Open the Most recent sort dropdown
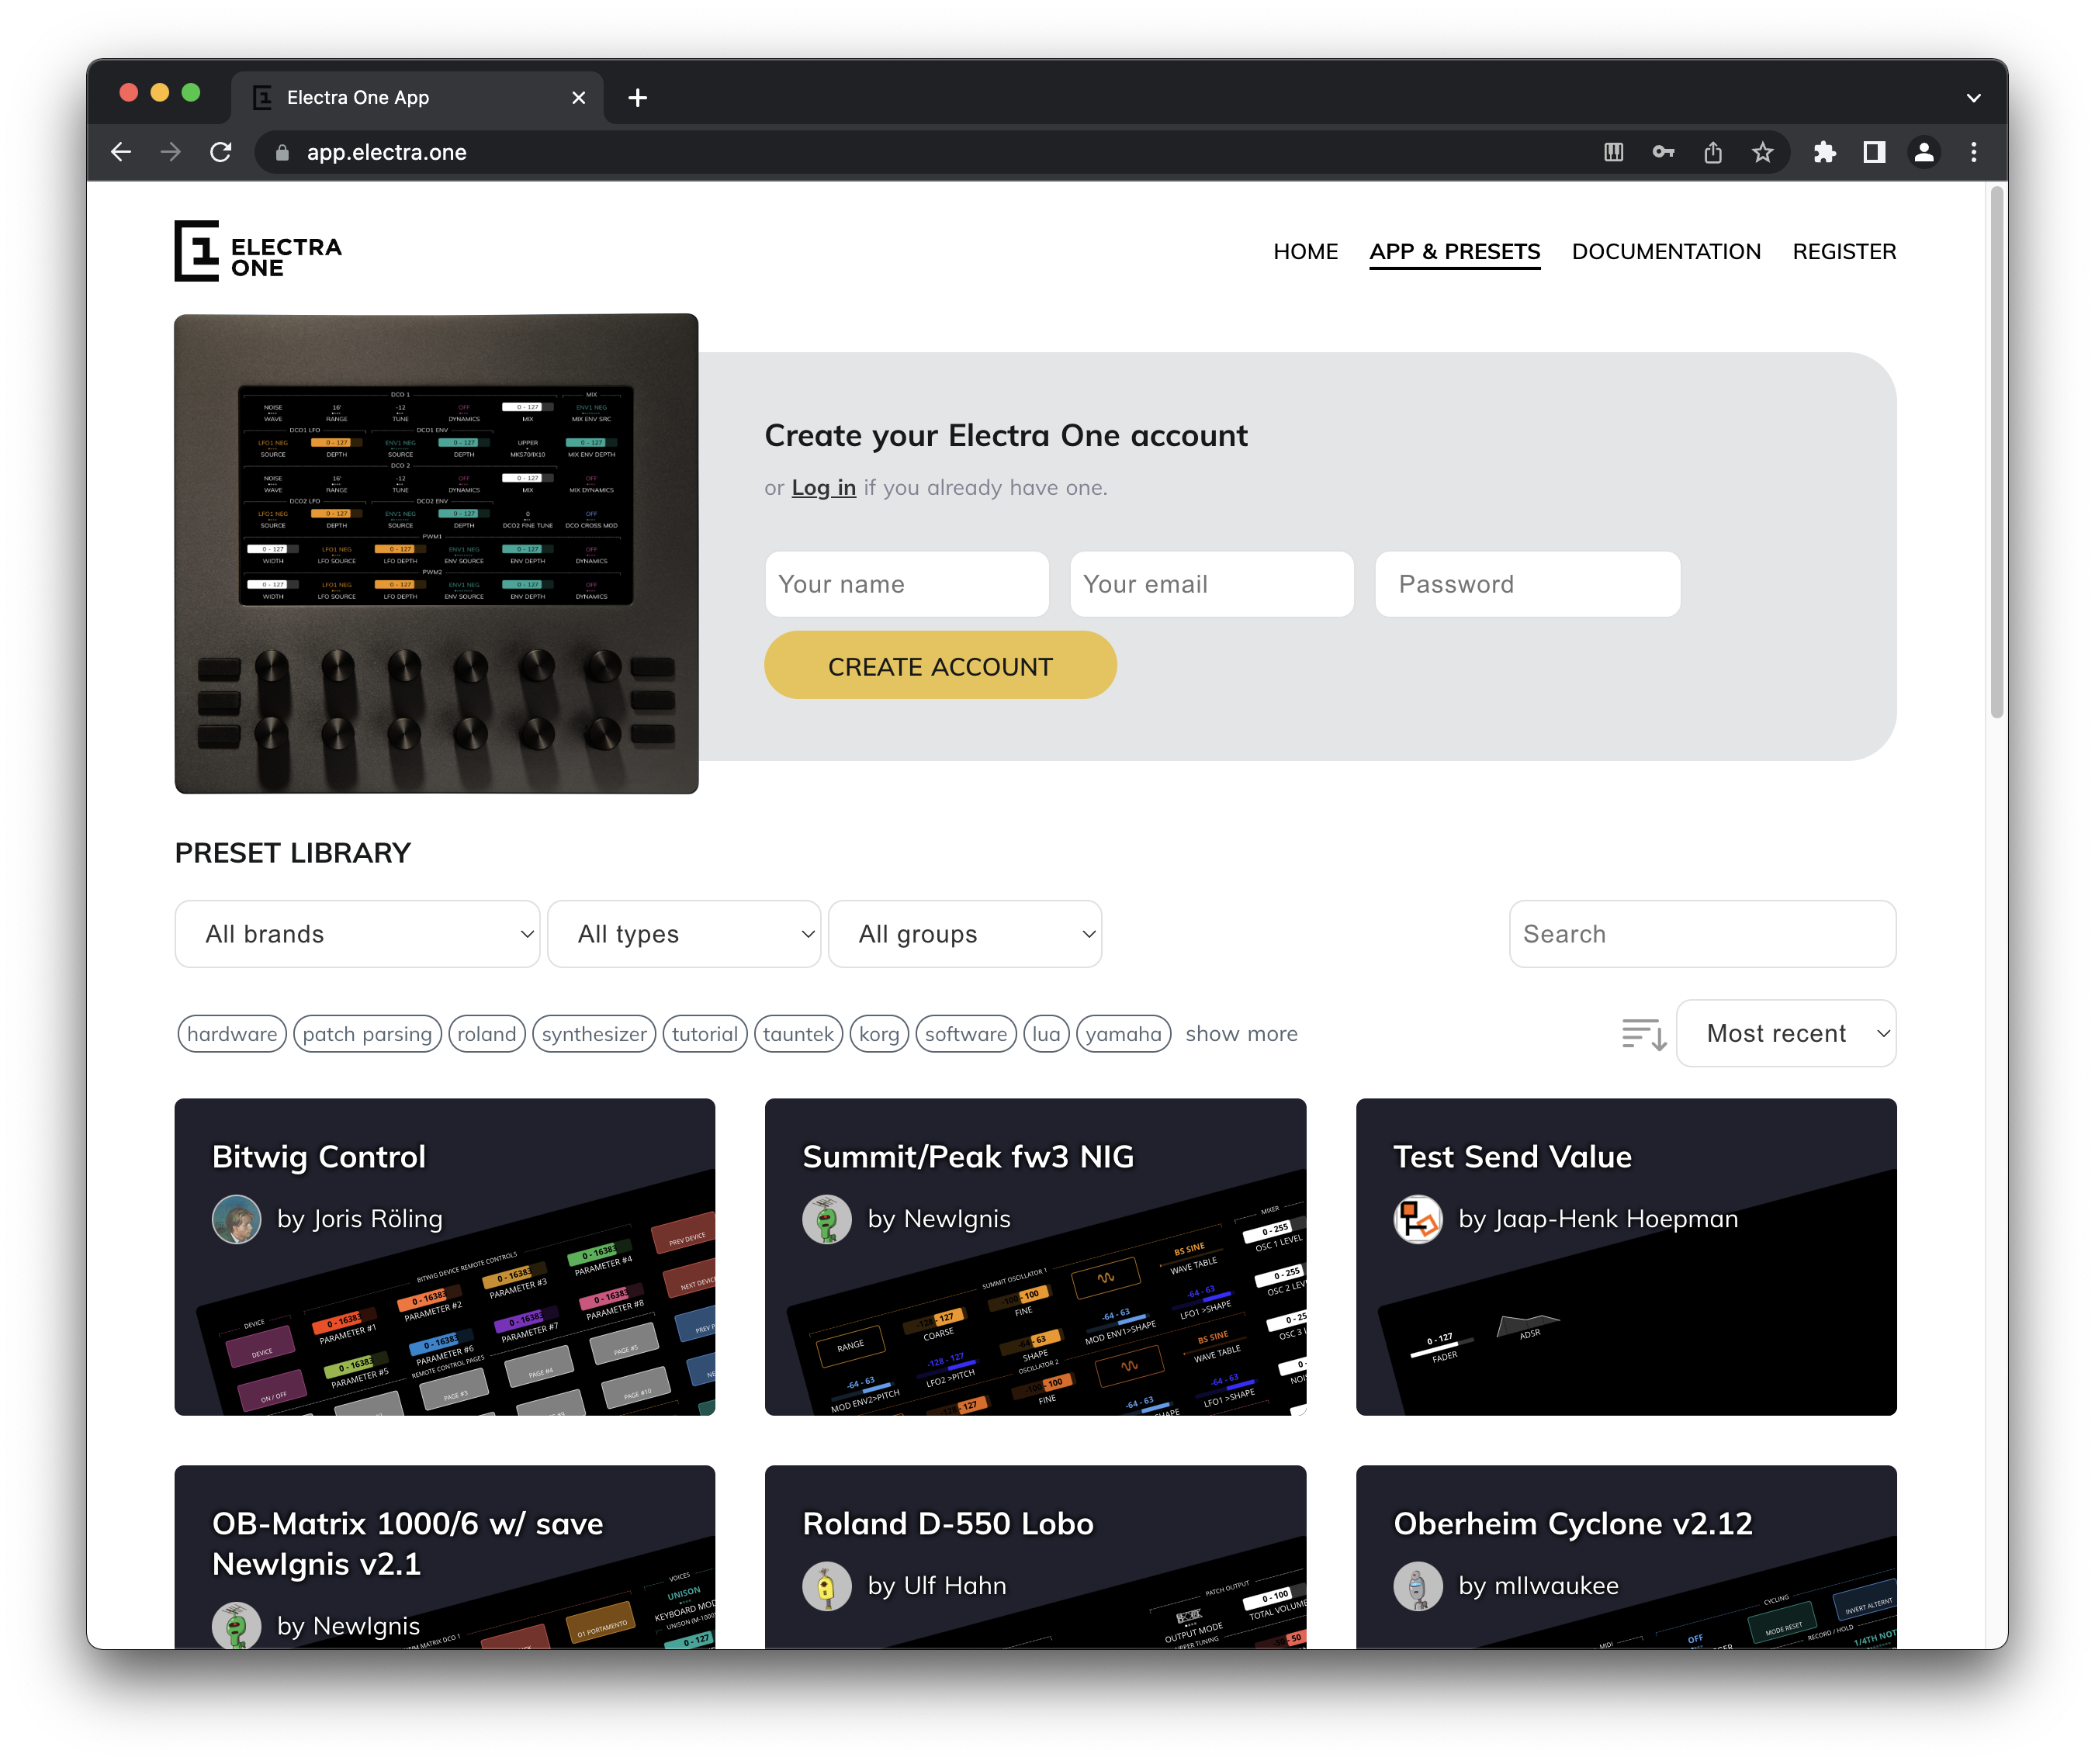The width and height of the screenshot is (2095, 1764). (x=1786, y=1033)
